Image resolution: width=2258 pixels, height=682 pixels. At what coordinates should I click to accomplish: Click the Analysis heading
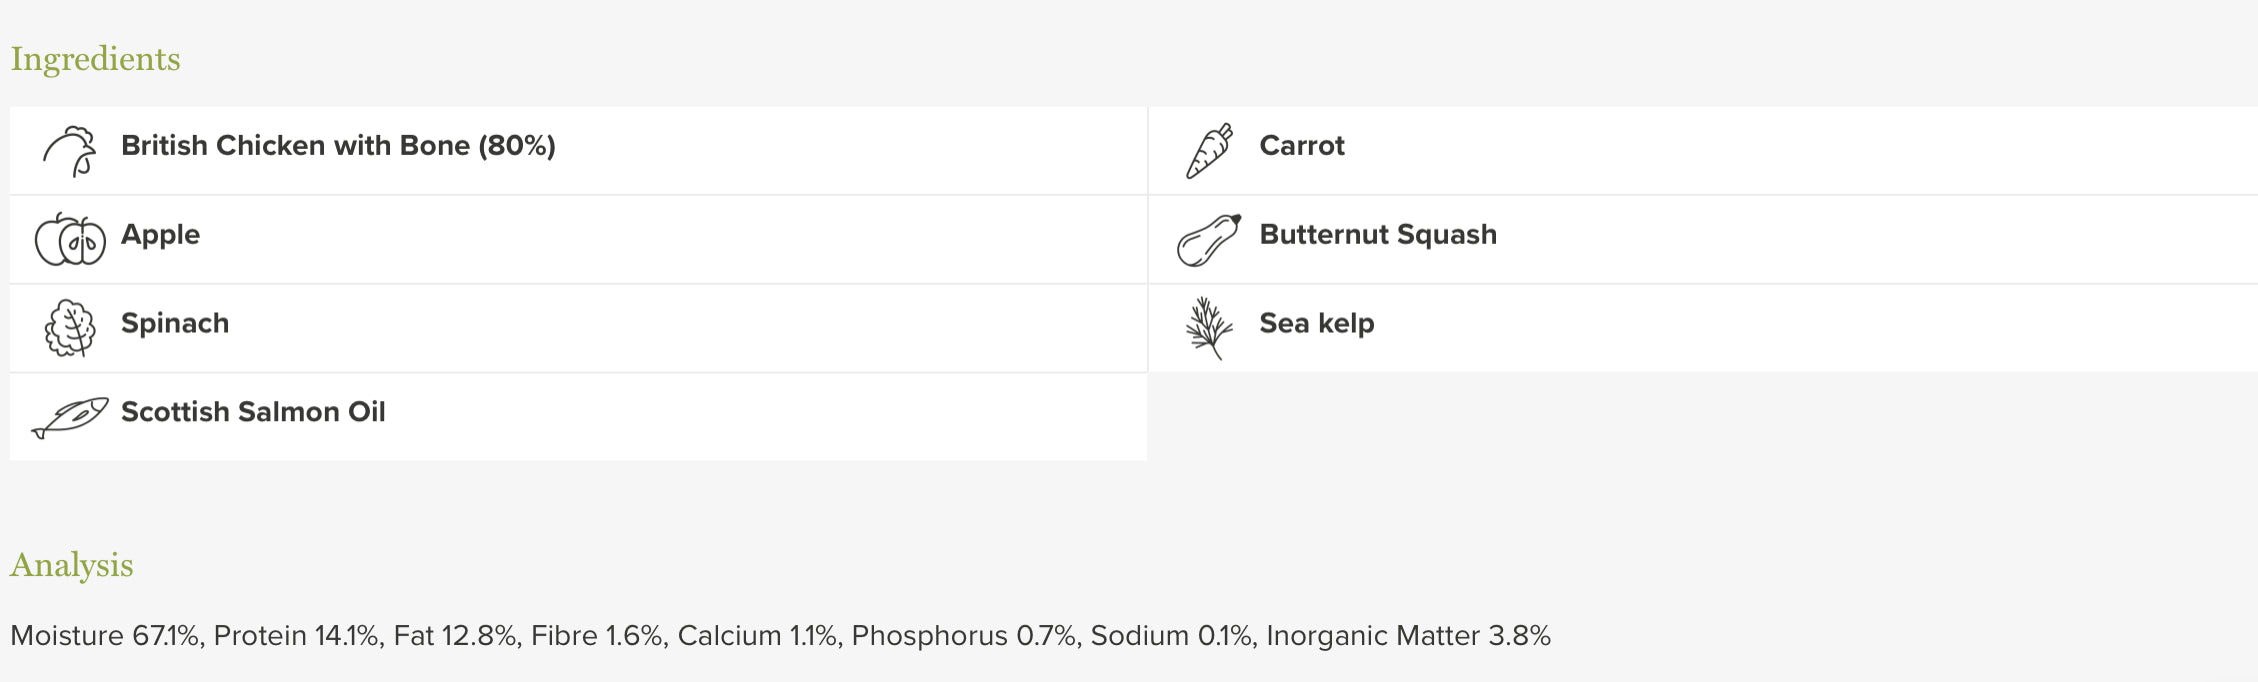point(71,565)
